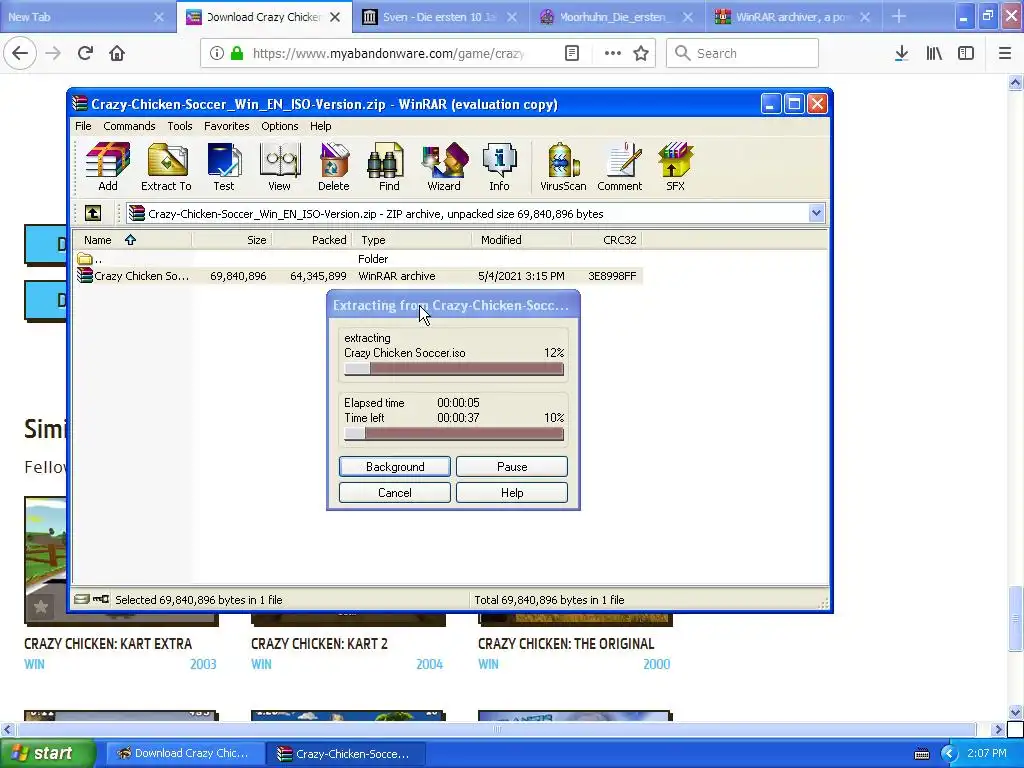Toggle reader view in address bar
Screen dimensions: 1024x768
[571, 53]
